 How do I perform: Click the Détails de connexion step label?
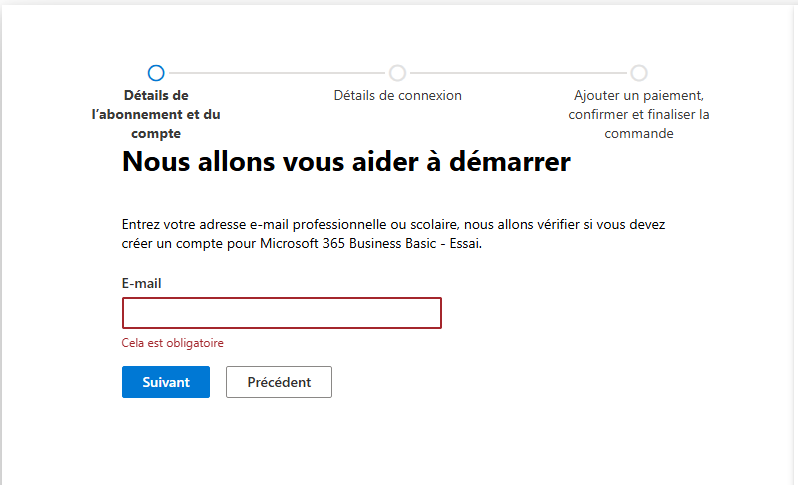[397, 95]
